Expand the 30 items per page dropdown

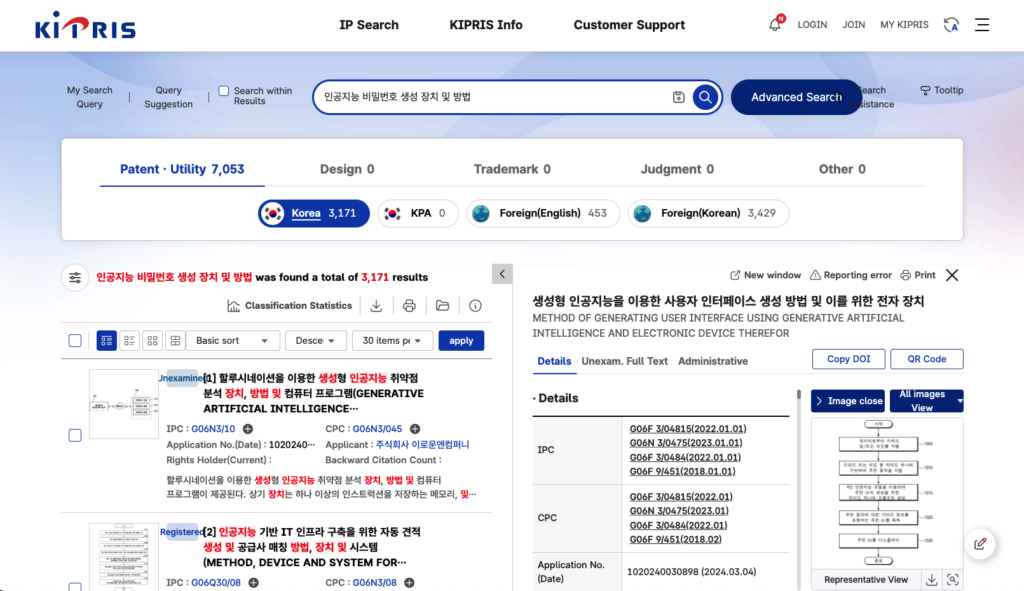tap(392, 341)
